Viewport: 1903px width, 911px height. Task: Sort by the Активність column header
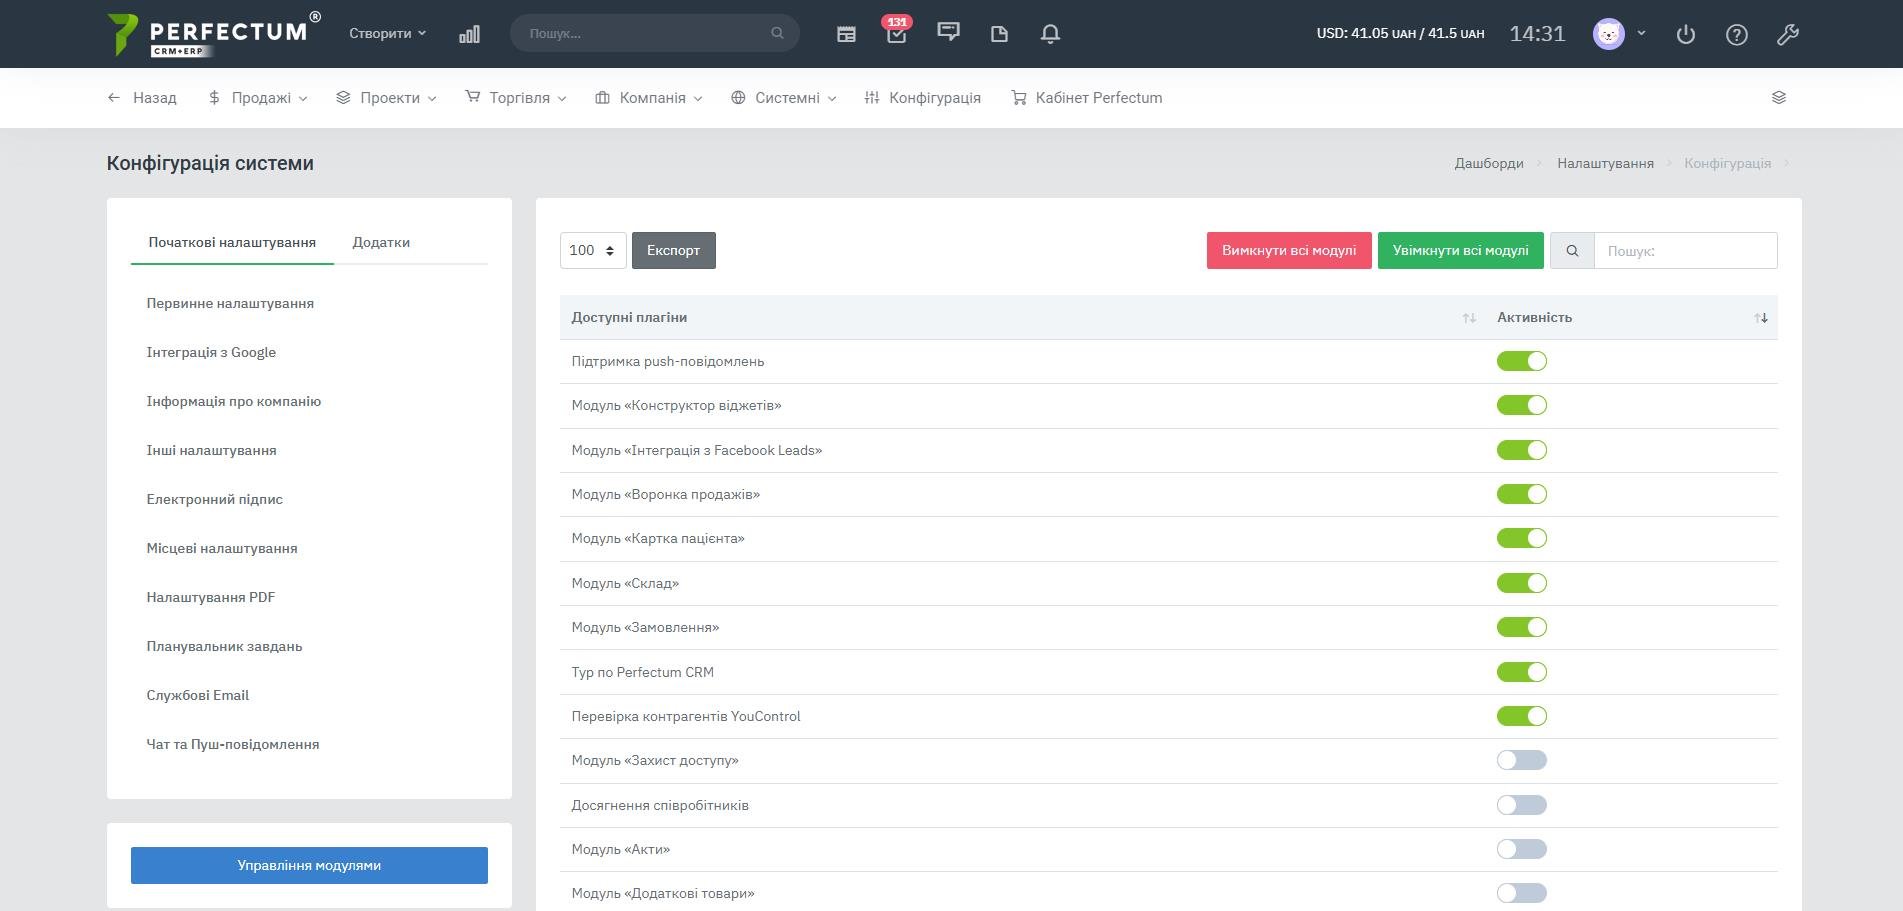[x=1534, y=317]
